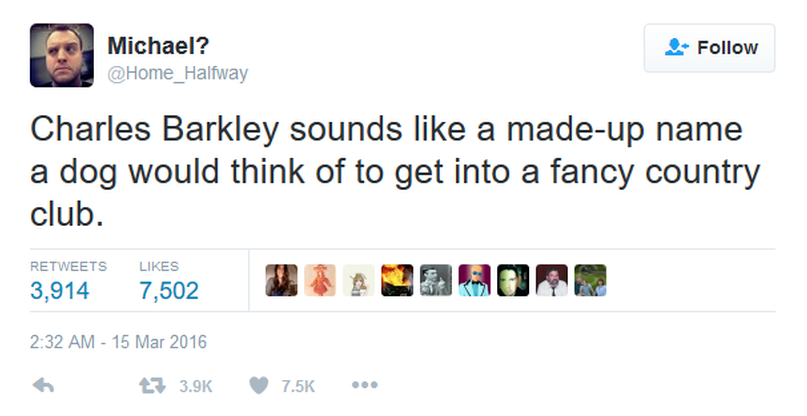Select the fire image liker avatar
The image size is (807, 416).
396,281
